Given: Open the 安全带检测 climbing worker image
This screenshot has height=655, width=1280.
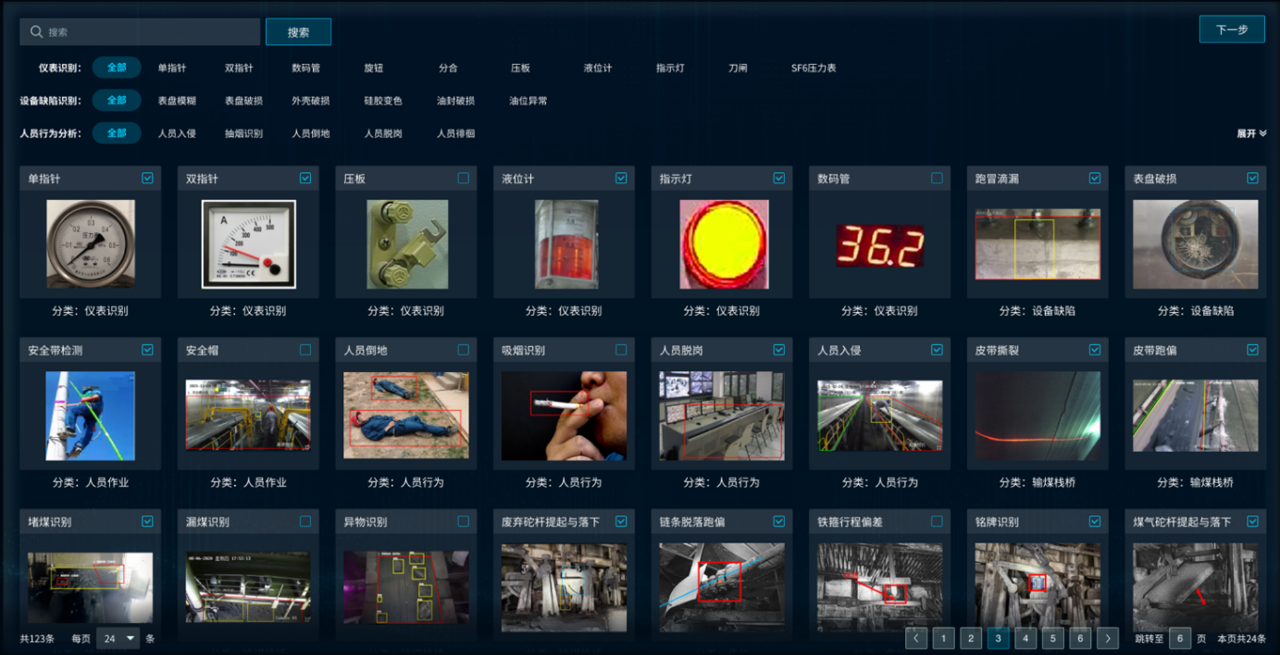Looking at the screenshot, I should (x=90, y=416).
